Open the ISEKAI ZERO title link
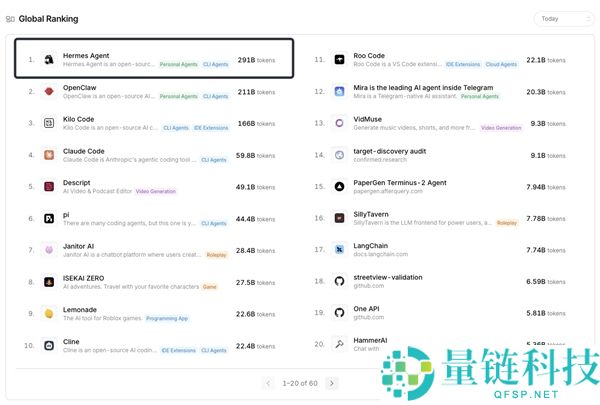The image size is (600, 405). tap(83, 278)
